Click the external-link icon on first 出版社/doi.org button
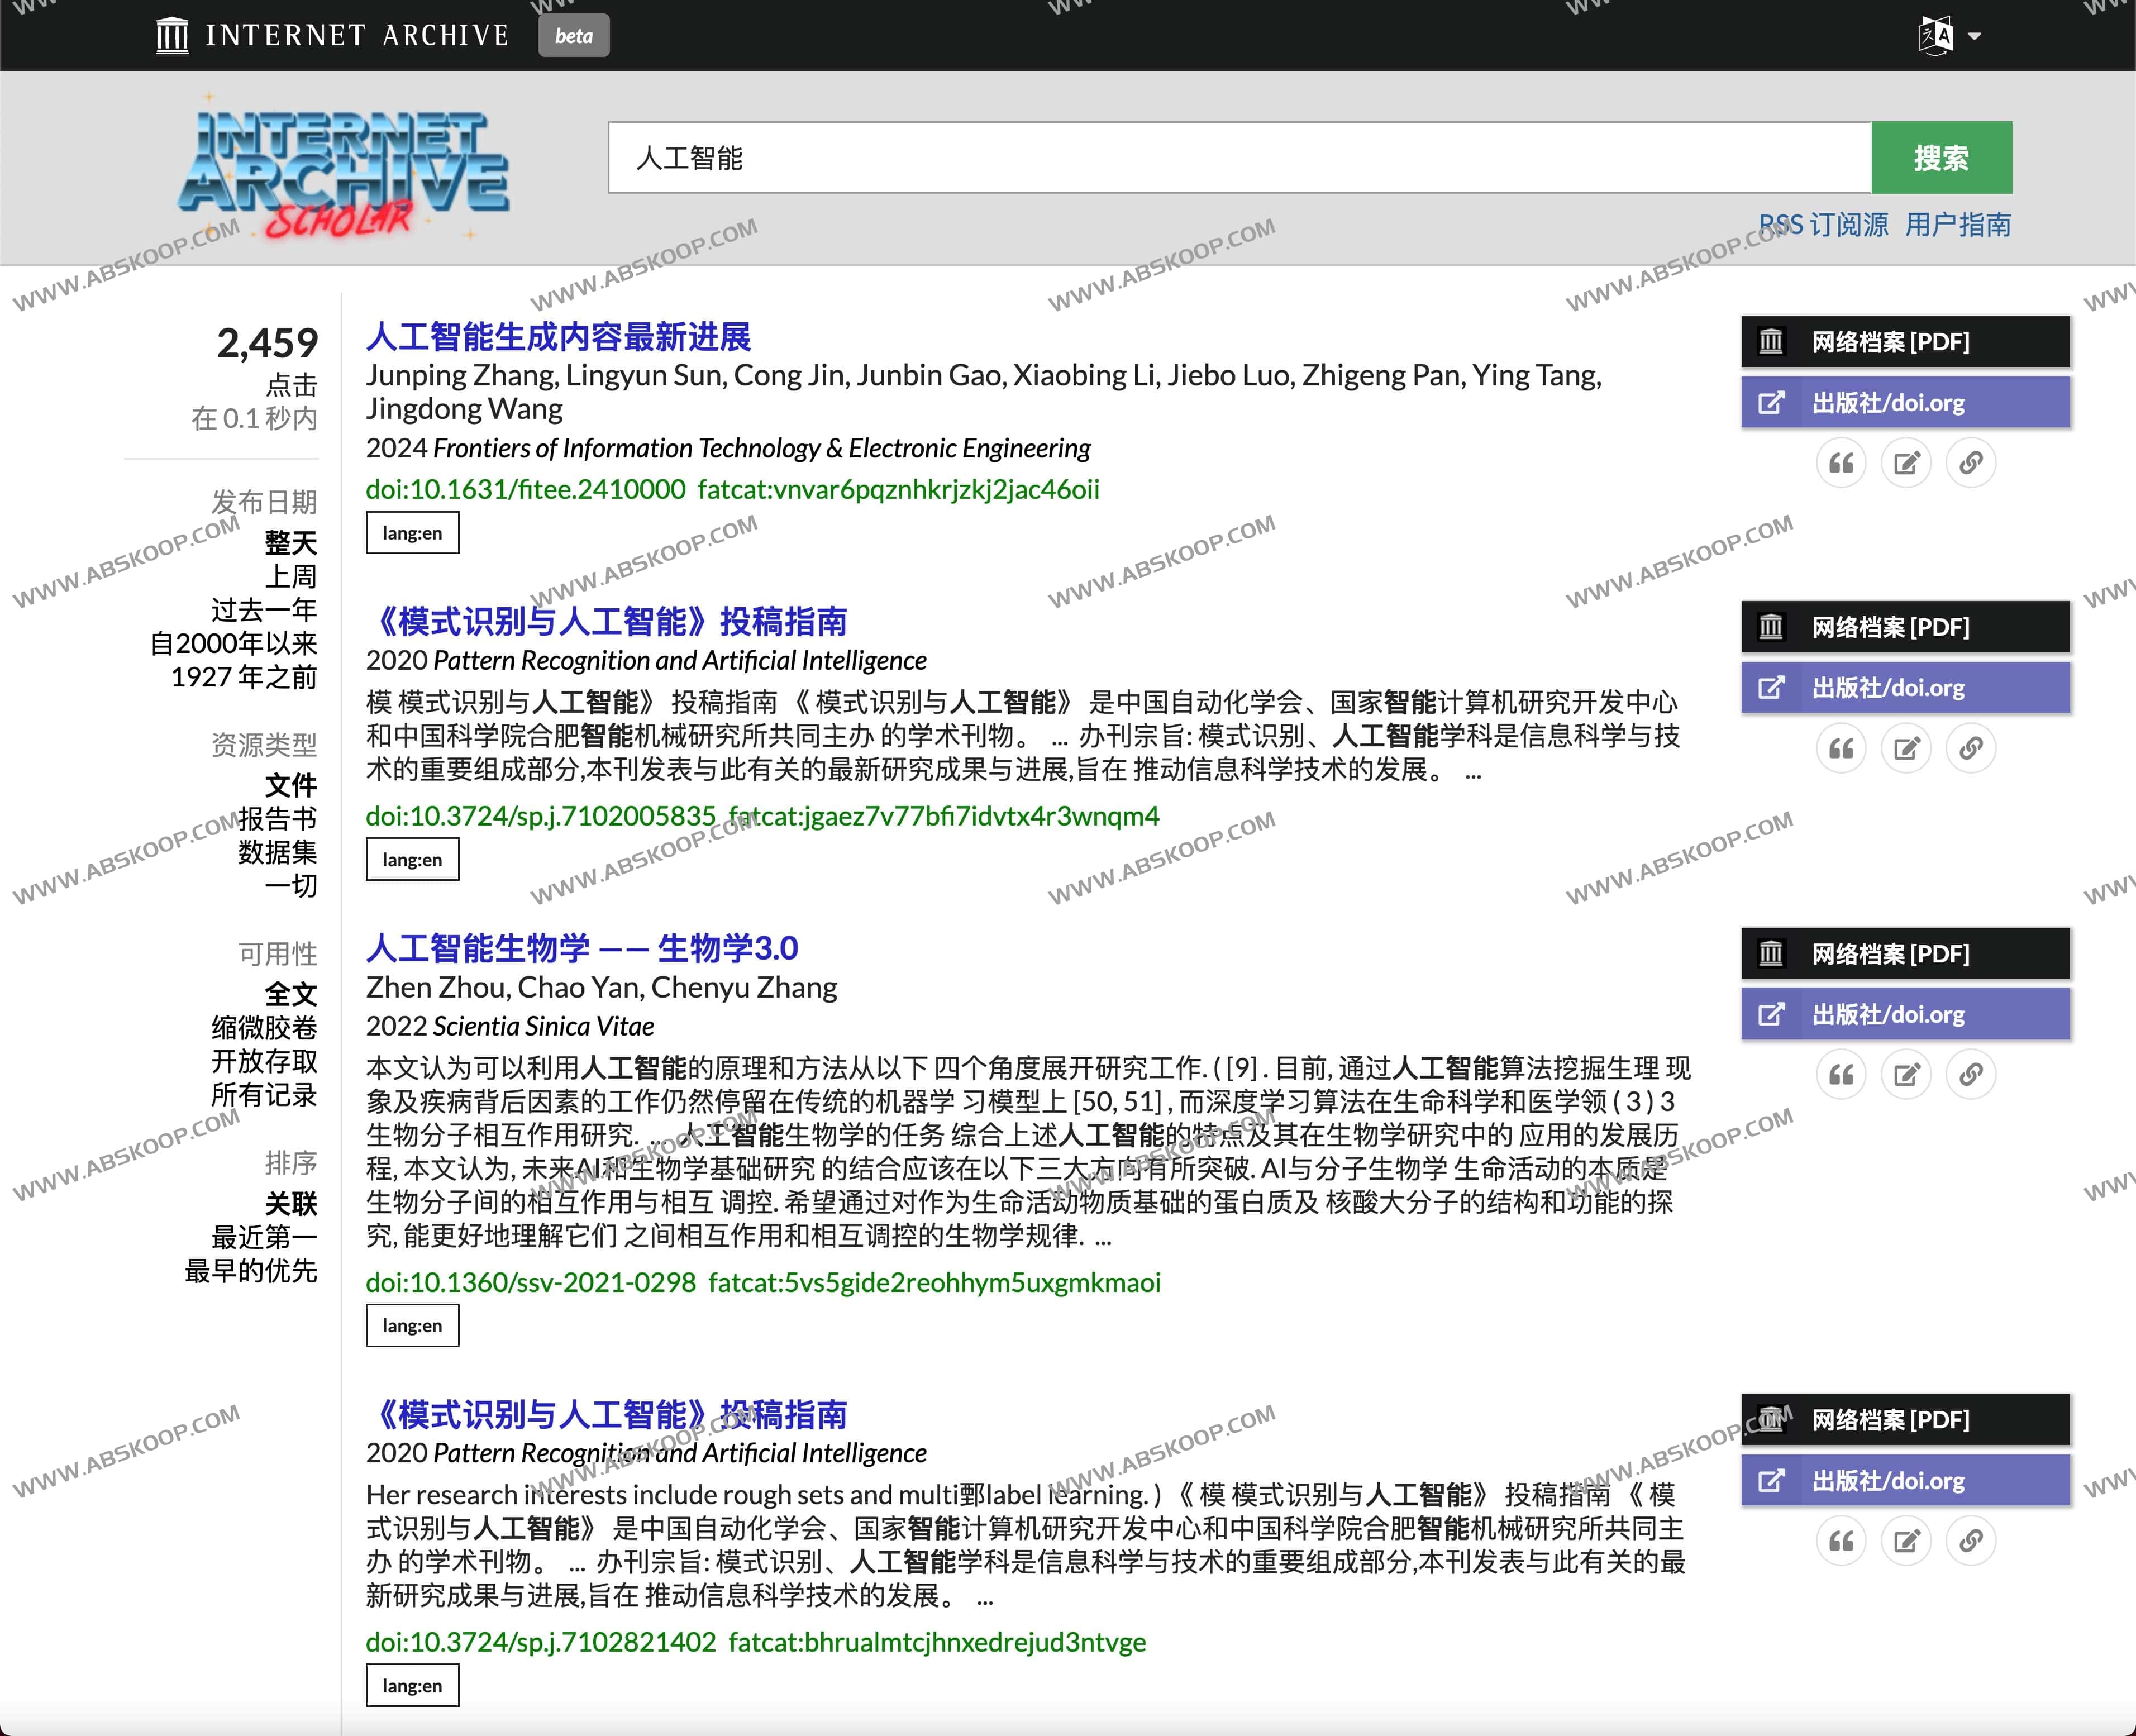 click(x=1771, y=402)
